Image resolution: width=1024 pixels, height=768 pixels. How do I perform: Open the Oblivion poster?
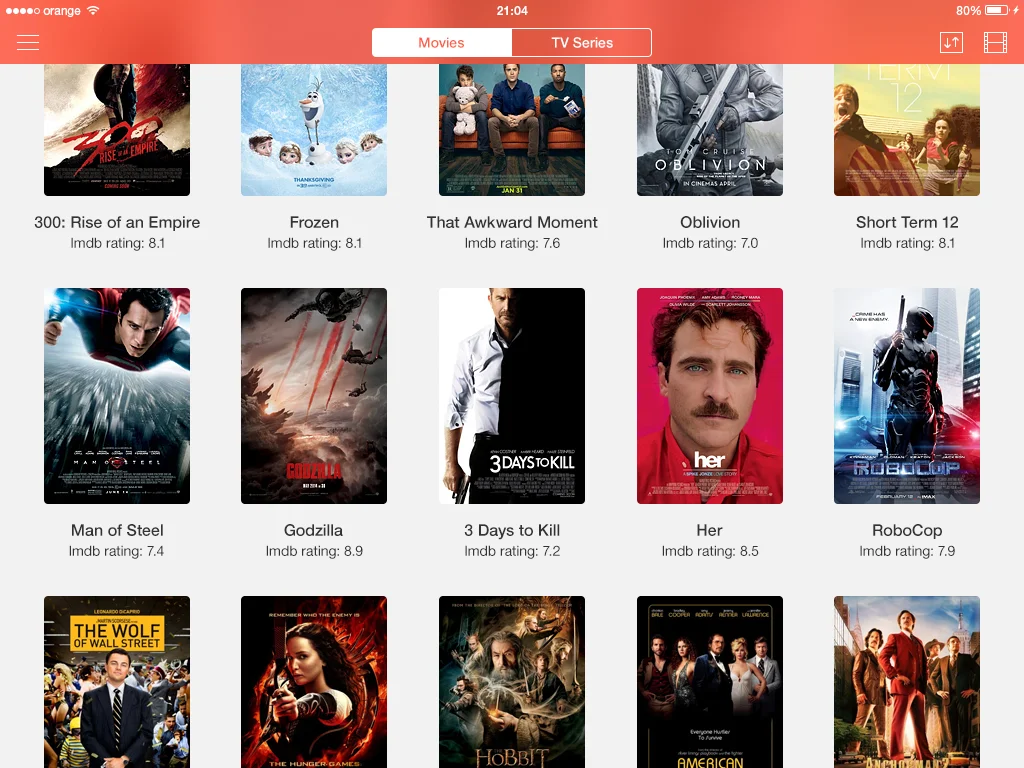coord(709,130)
